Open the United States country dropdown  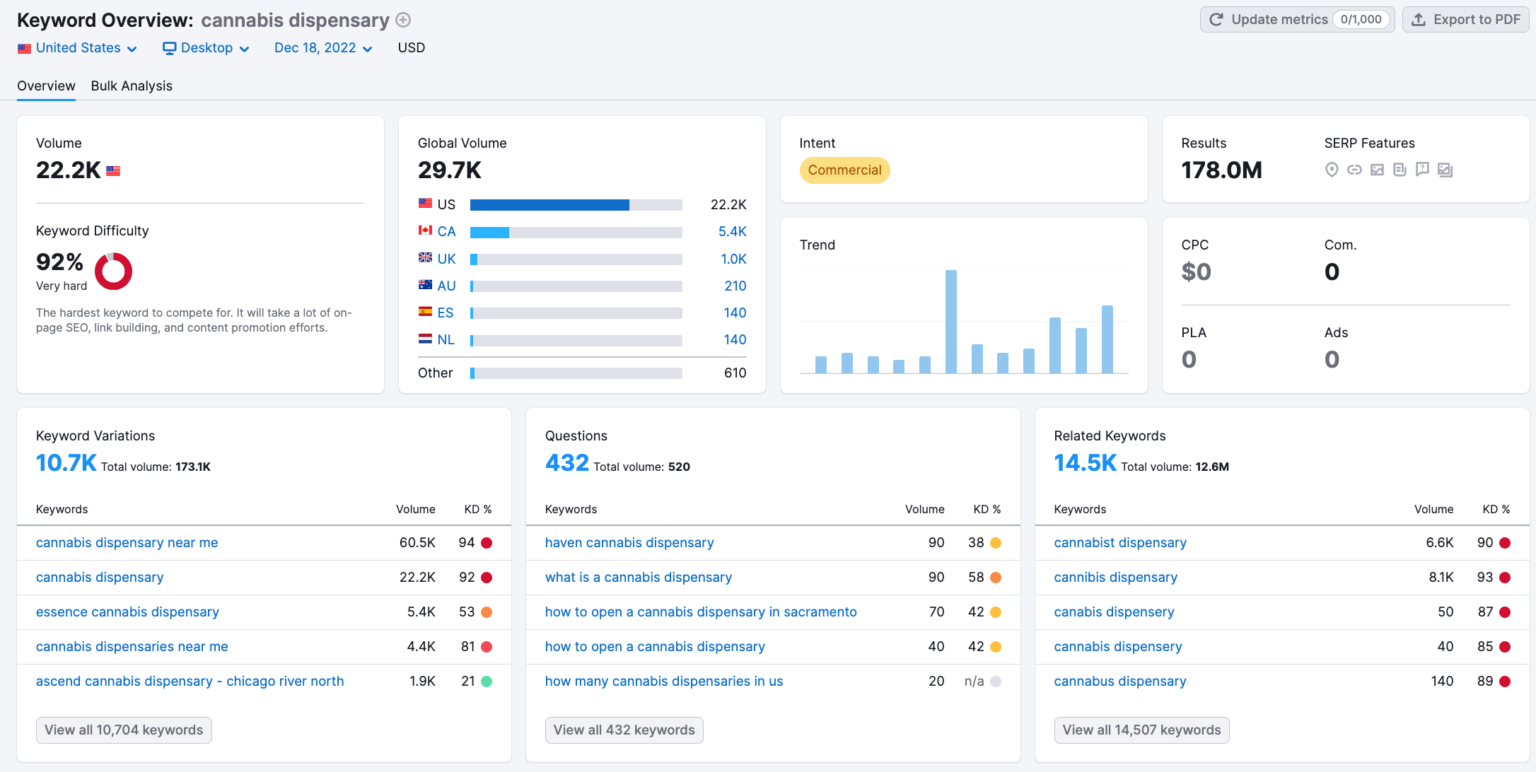point(77,48)
